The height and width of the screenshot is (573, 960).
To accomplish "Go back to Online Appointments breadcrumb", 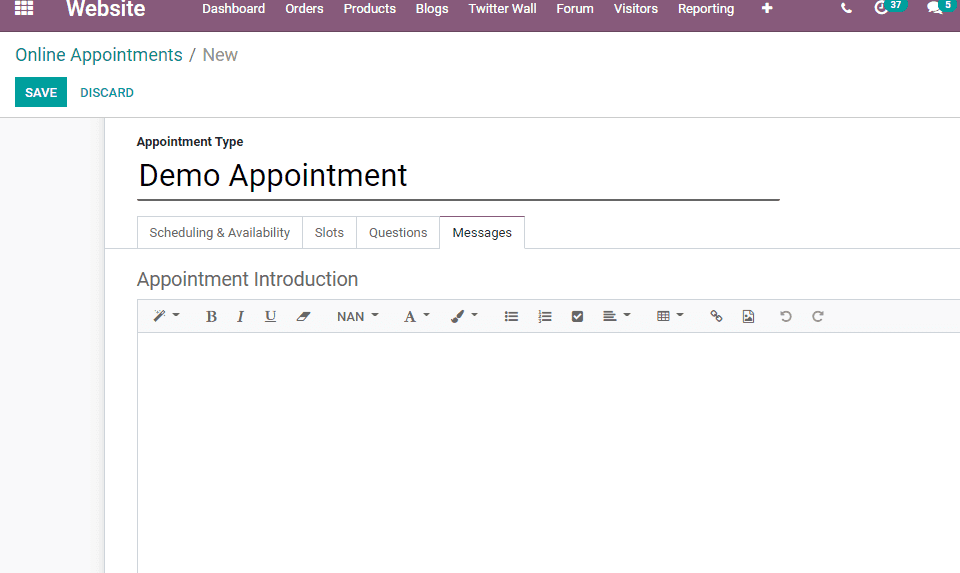I will [99, 54].
